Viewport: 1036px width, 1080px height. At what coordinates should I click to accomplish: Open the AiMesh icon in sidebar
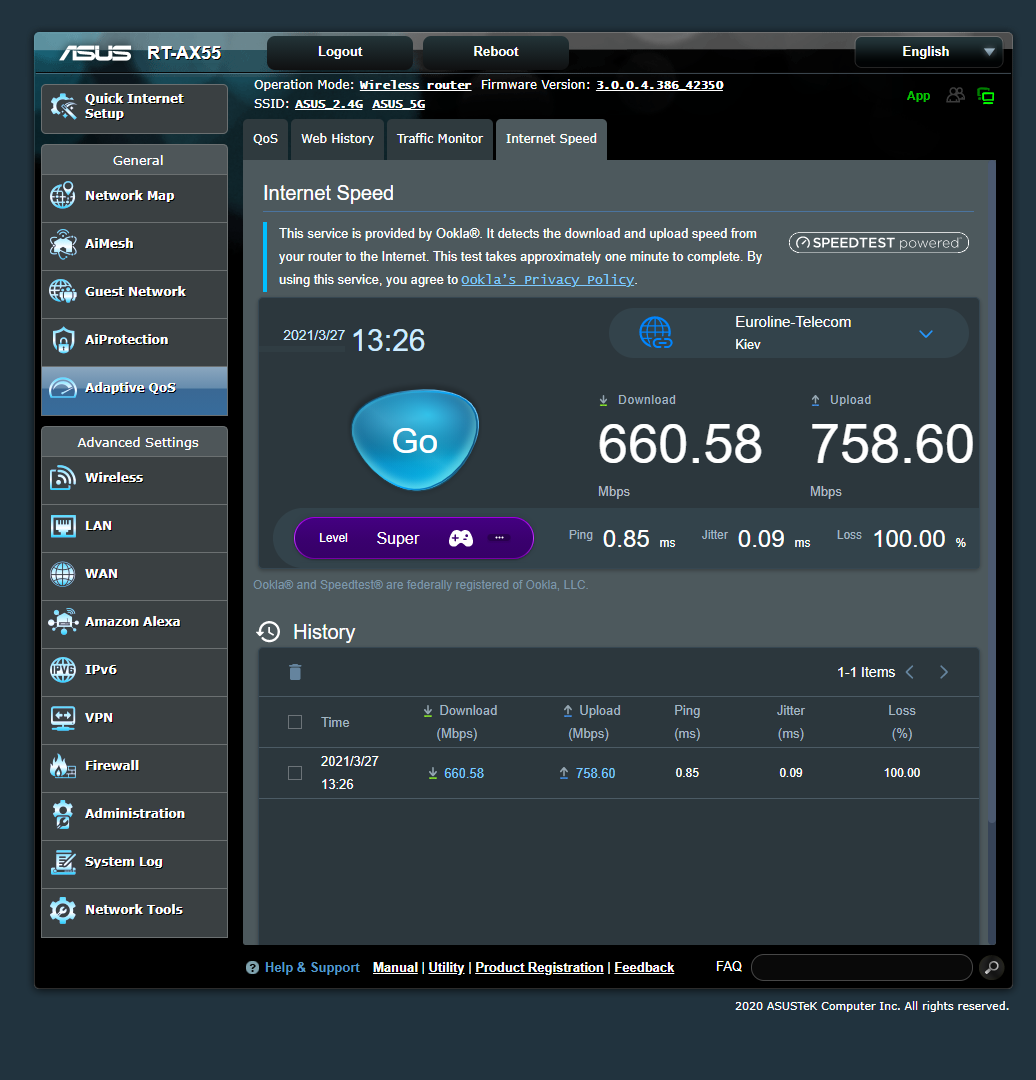coord(63,244)
